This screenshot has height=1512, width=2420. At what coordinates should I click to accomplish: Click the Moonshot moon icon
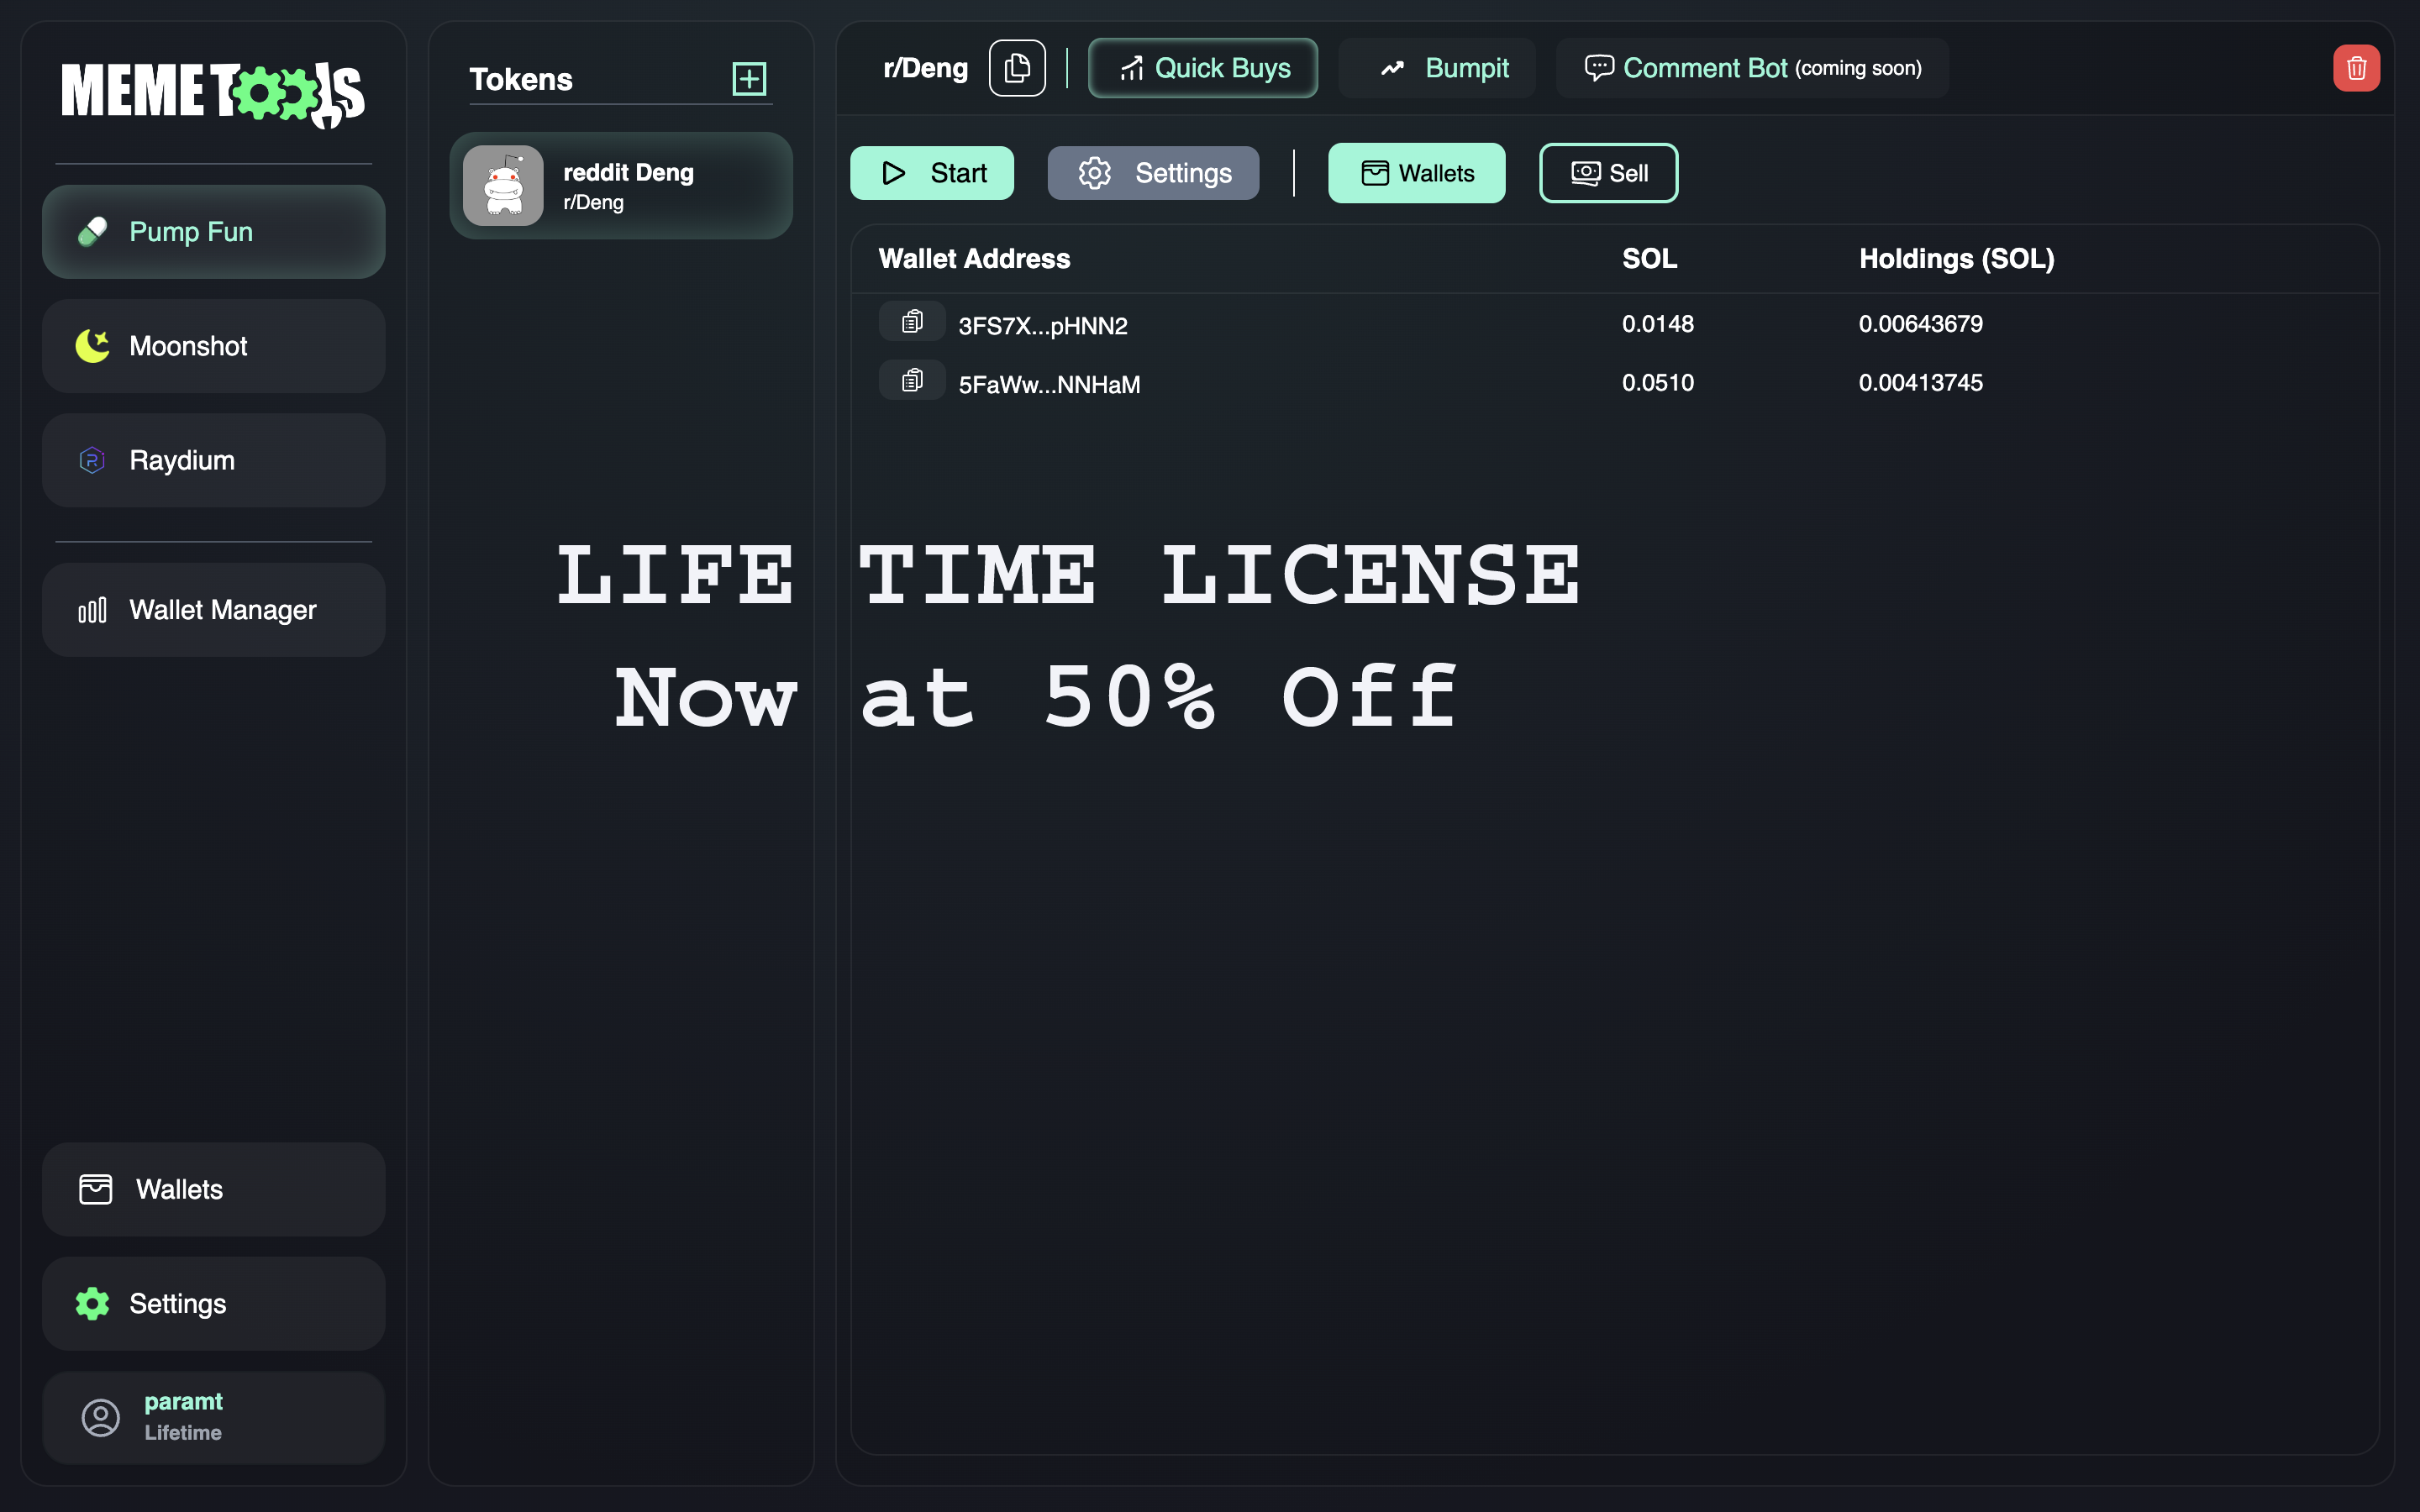[x=92, y=346]
